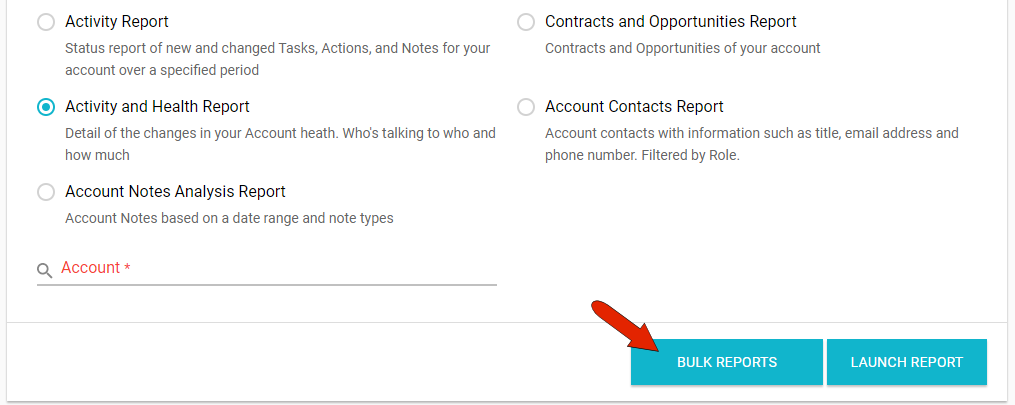This screenshot has height=405, width=1015.
Task: Click the Account Notes date range description
Action: [229, 218]
